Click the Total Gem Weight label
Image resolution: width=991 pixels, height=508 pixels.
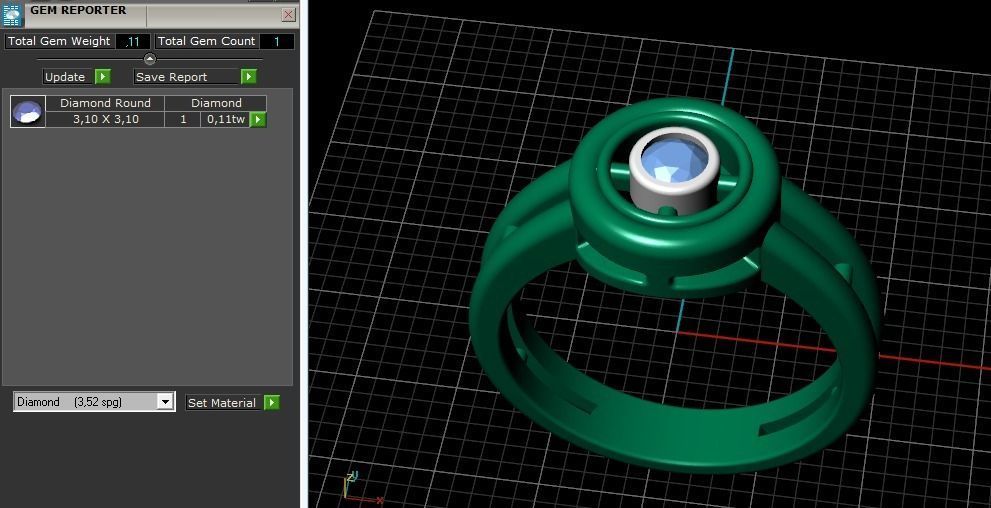point(59,41)
